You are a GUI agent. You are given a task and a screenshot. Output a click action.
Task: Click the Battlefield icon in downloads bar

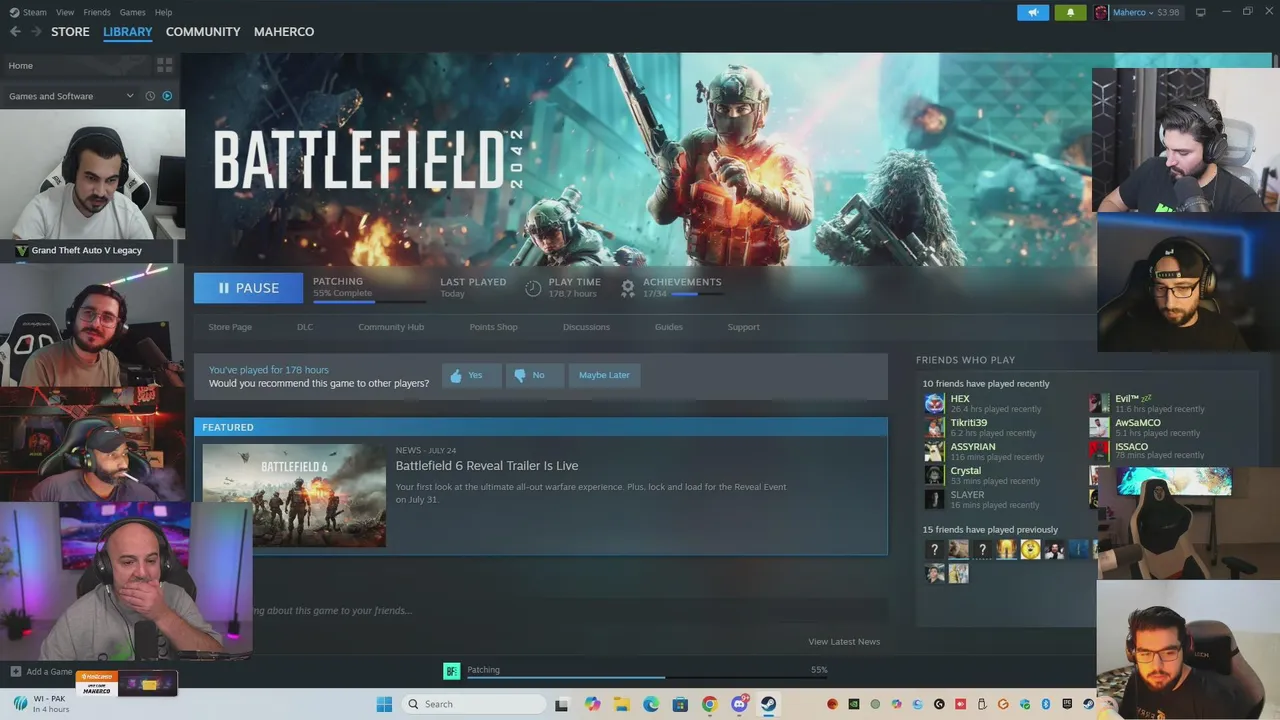pyautogui.click(x=451, y=671)
